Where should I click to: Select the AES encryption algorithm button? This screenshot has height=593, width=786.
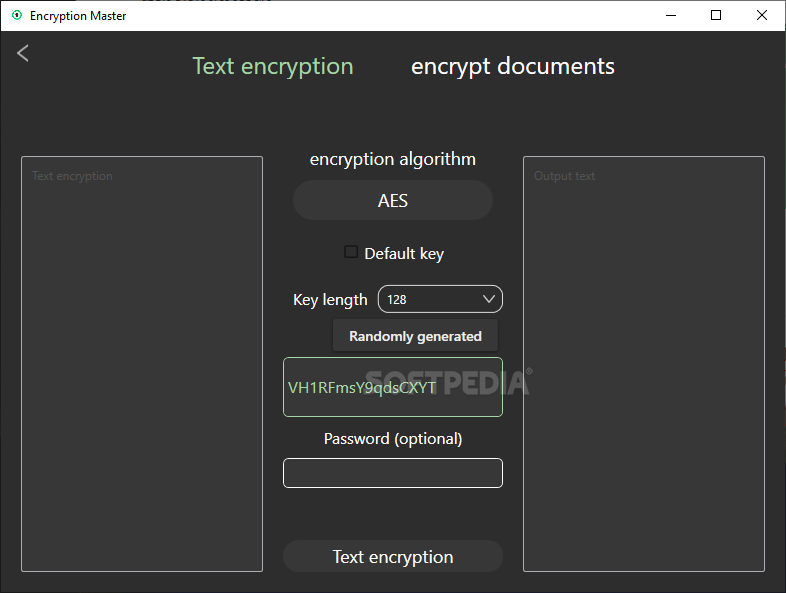tap(392, 201)
